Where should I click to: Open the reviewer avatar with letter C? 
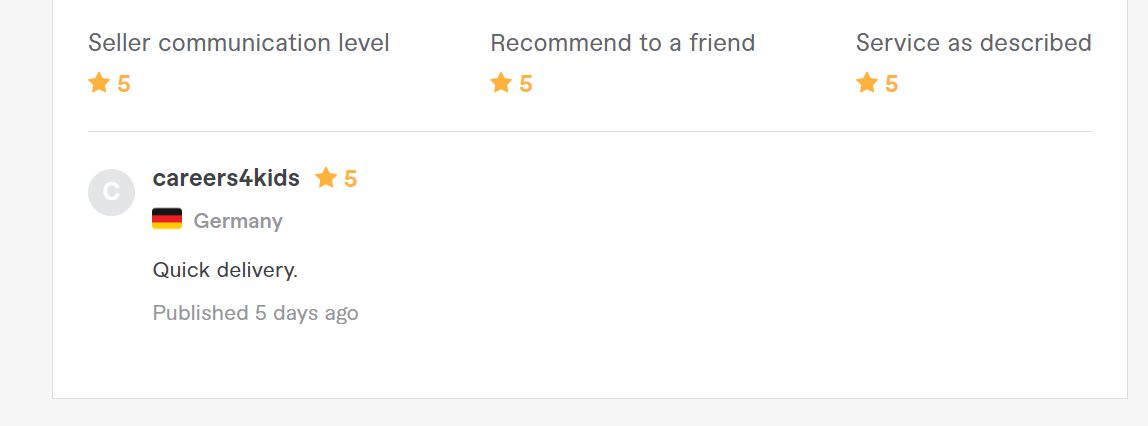(x=112, y=192)
